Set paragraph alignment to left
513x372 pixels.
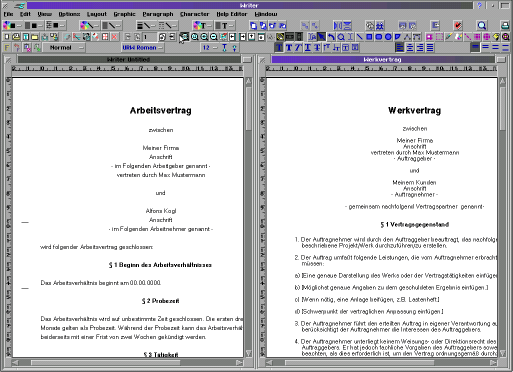tap(400, 48)
